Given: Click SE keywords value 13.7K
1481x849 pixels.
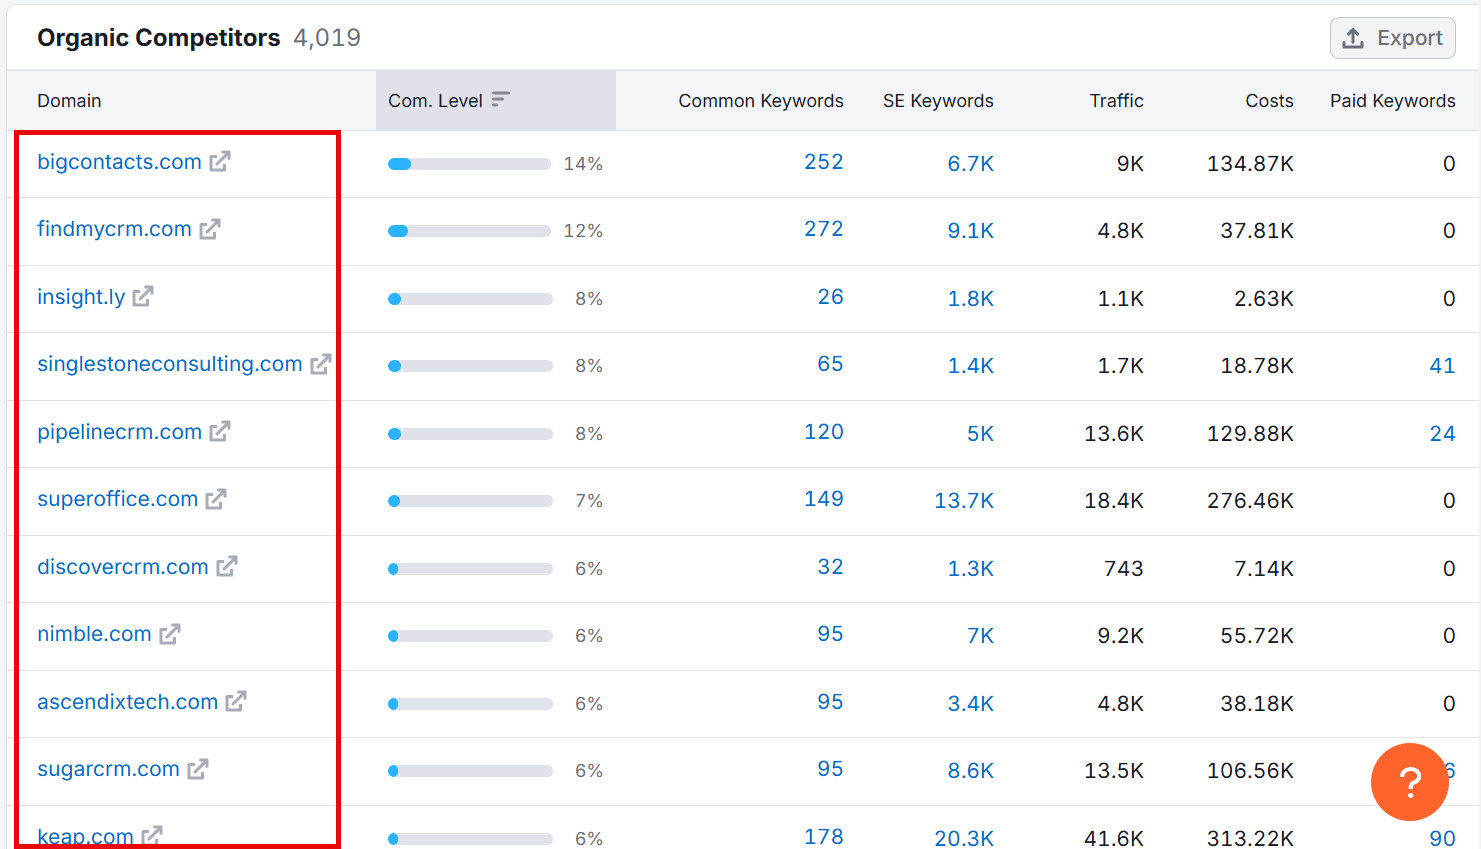Looking at the screenshot, I should tap(964, 501).
